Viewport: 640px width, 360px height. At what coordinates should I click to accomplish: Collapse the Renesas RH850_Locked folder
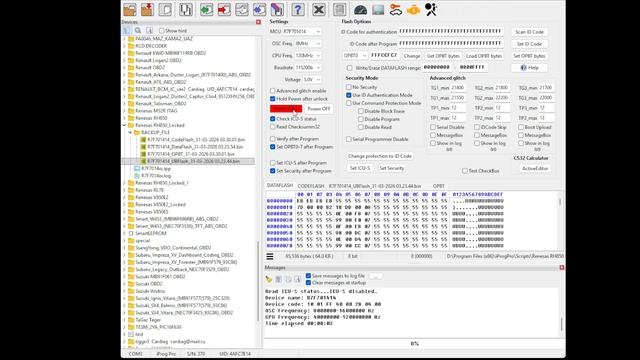coord(124,125)
